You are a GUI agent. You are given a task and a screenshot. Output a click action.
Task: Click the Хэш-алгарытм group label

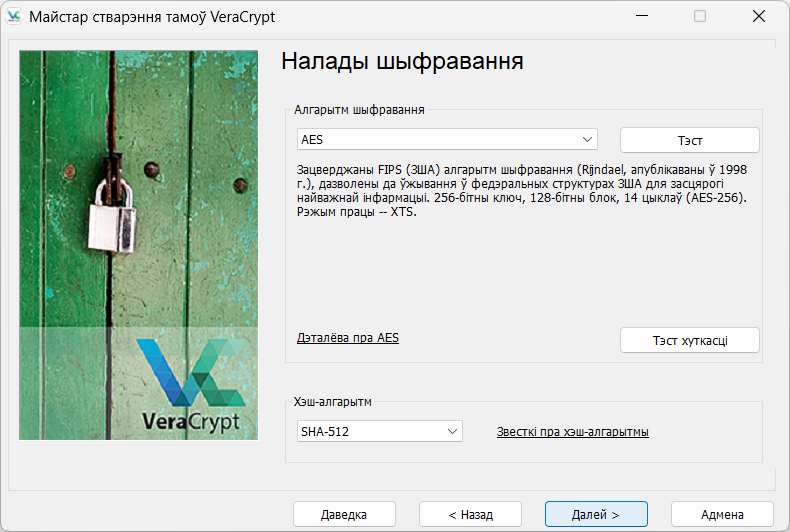pos(333,402)
